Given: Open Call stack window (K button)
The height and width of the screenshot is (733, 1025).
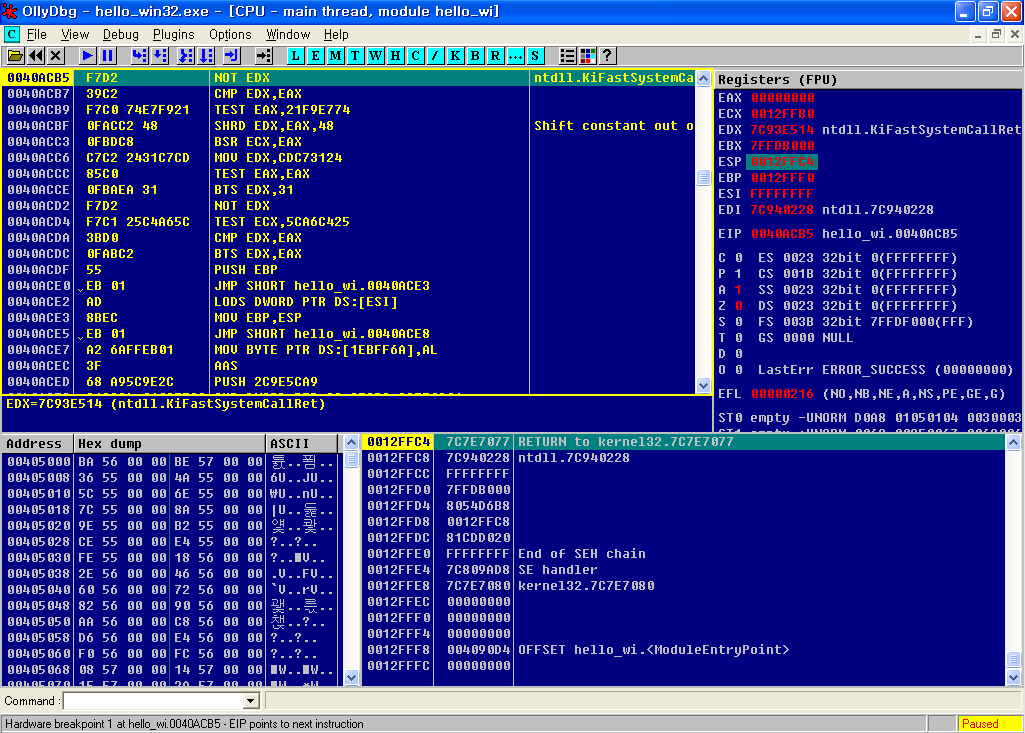Looking at the screenshot, I should click(456, 56).
